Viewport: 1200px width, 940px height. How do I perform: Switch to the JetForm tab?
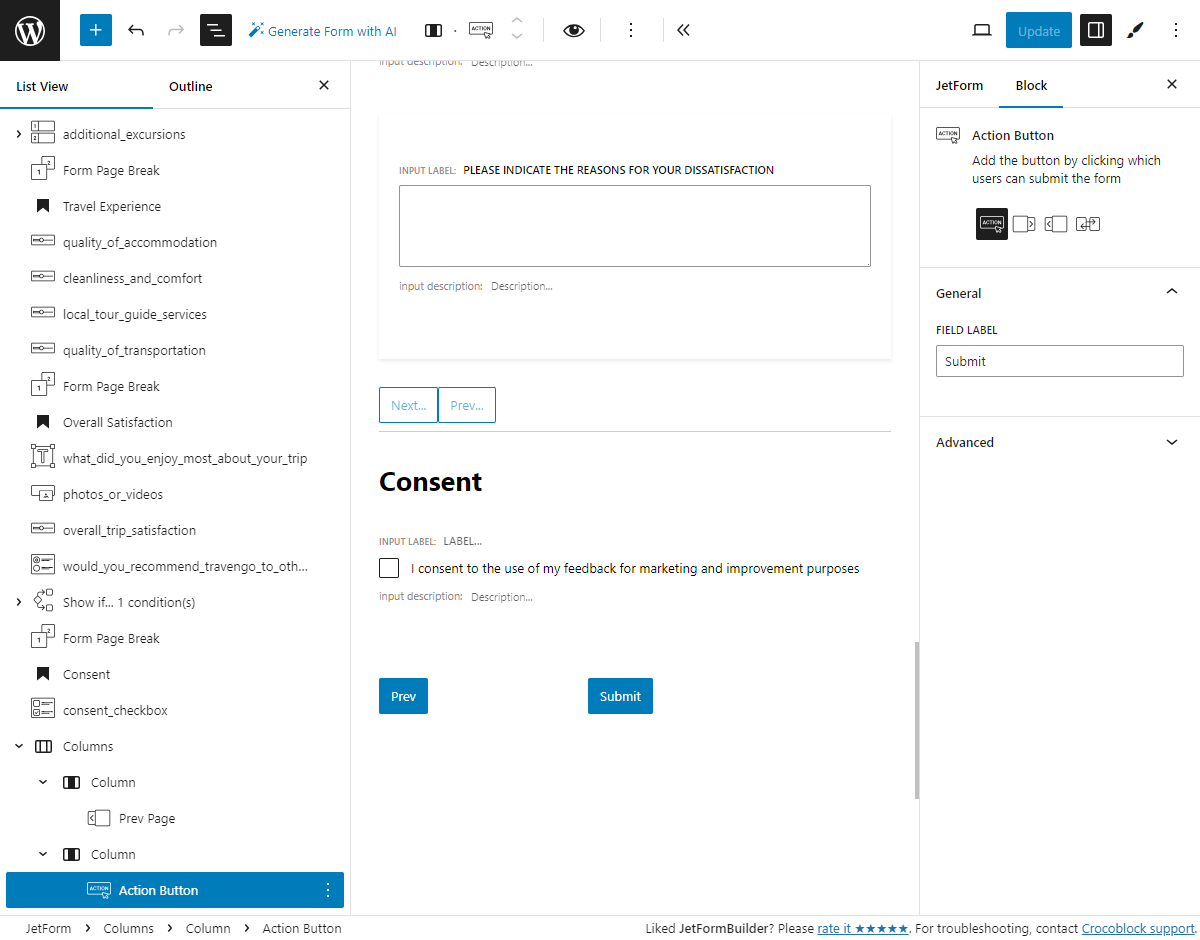click(x=959, y=86)
